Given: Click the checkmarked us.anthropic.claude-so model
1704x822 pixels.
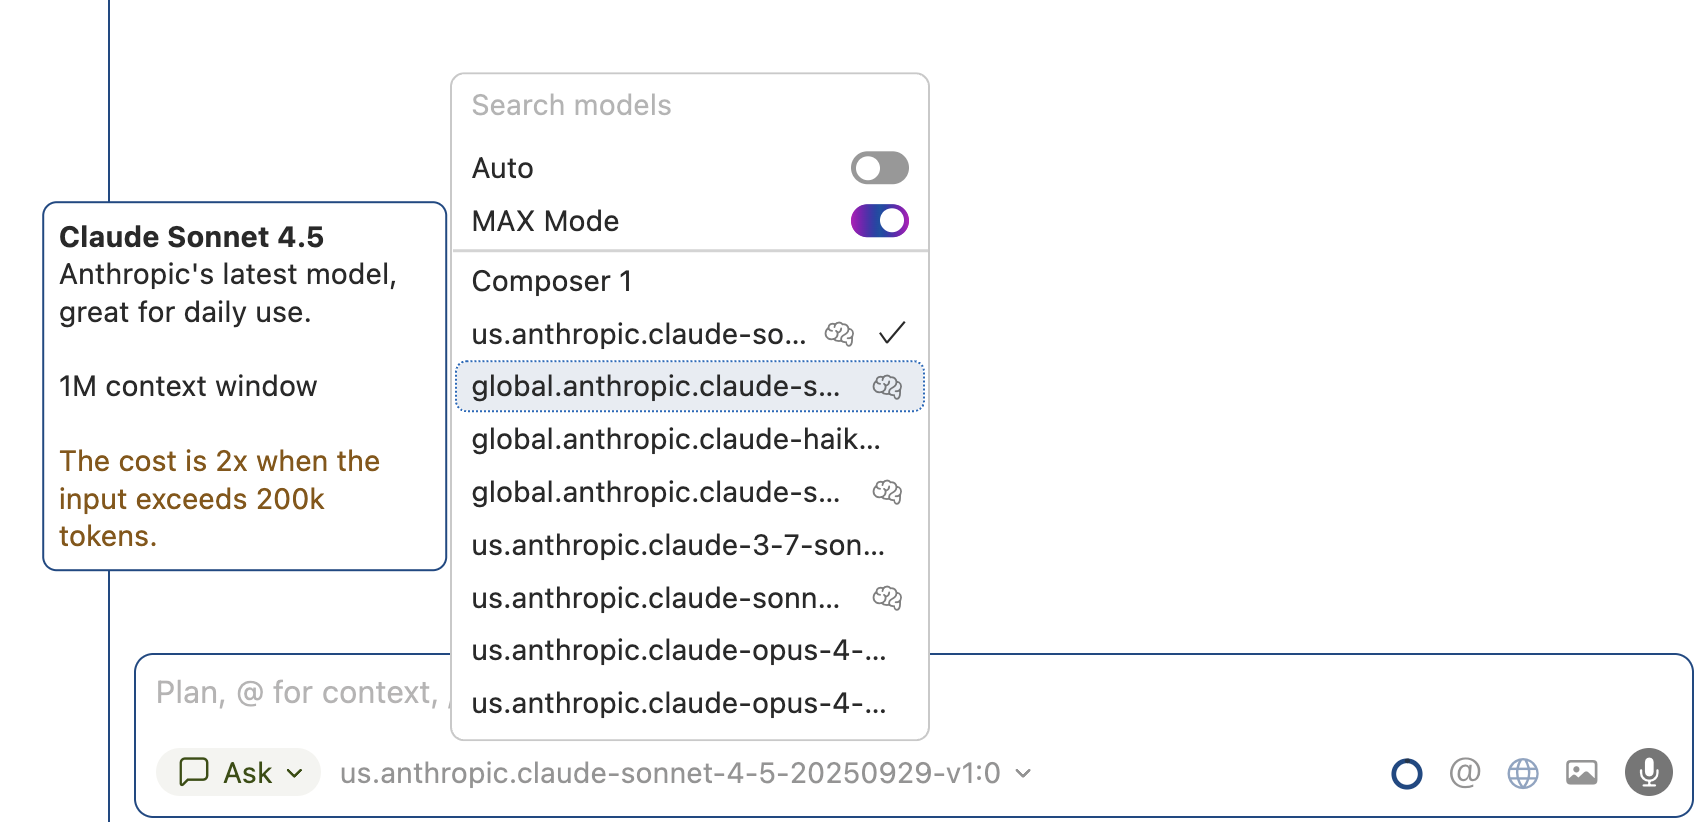Looking at the screenshot, I should coord(640,334).
